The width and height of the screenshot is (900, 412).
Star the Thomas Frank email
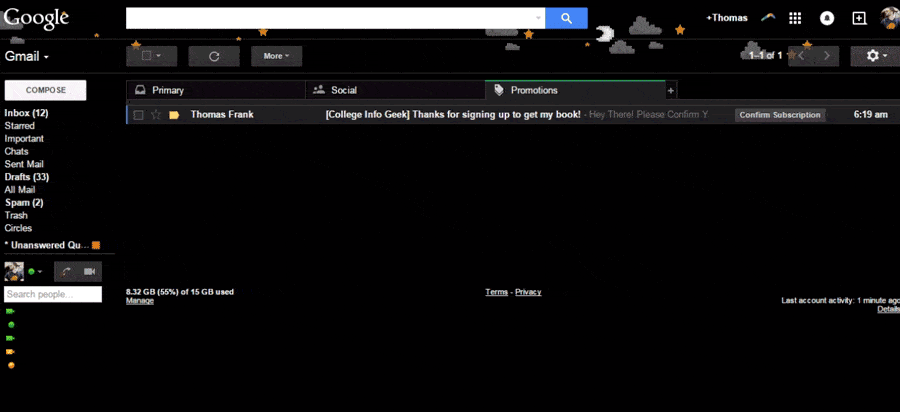click(x=156, y=115)
